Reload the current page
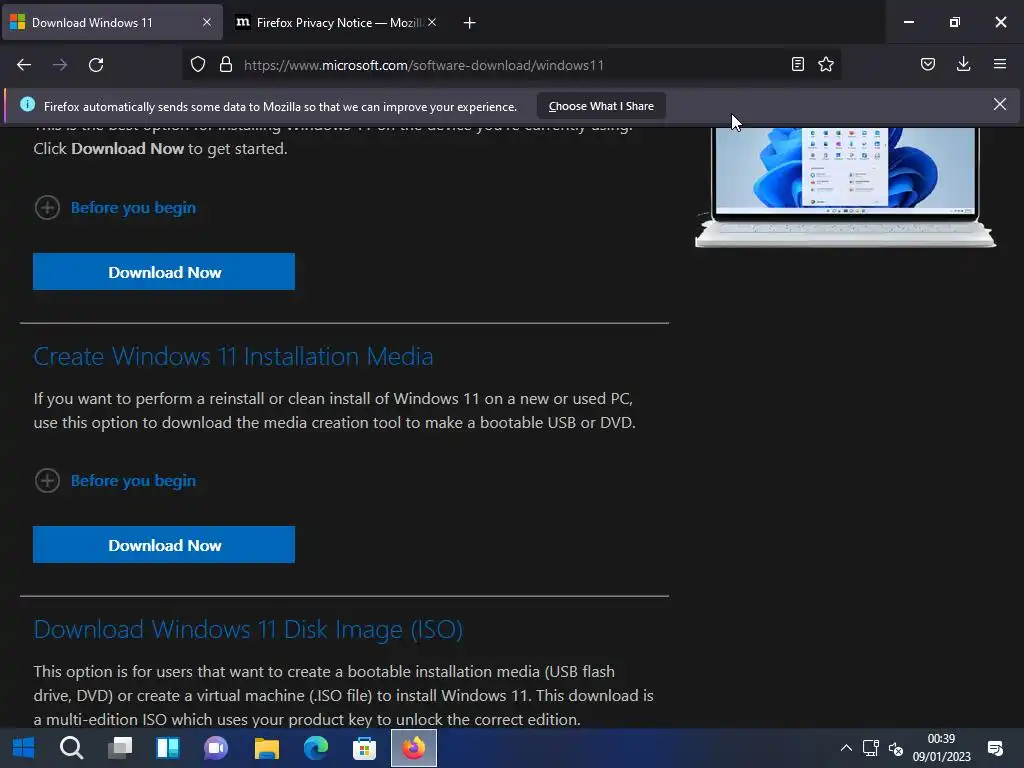The image size is (1024, 768). tap(96, 65)
